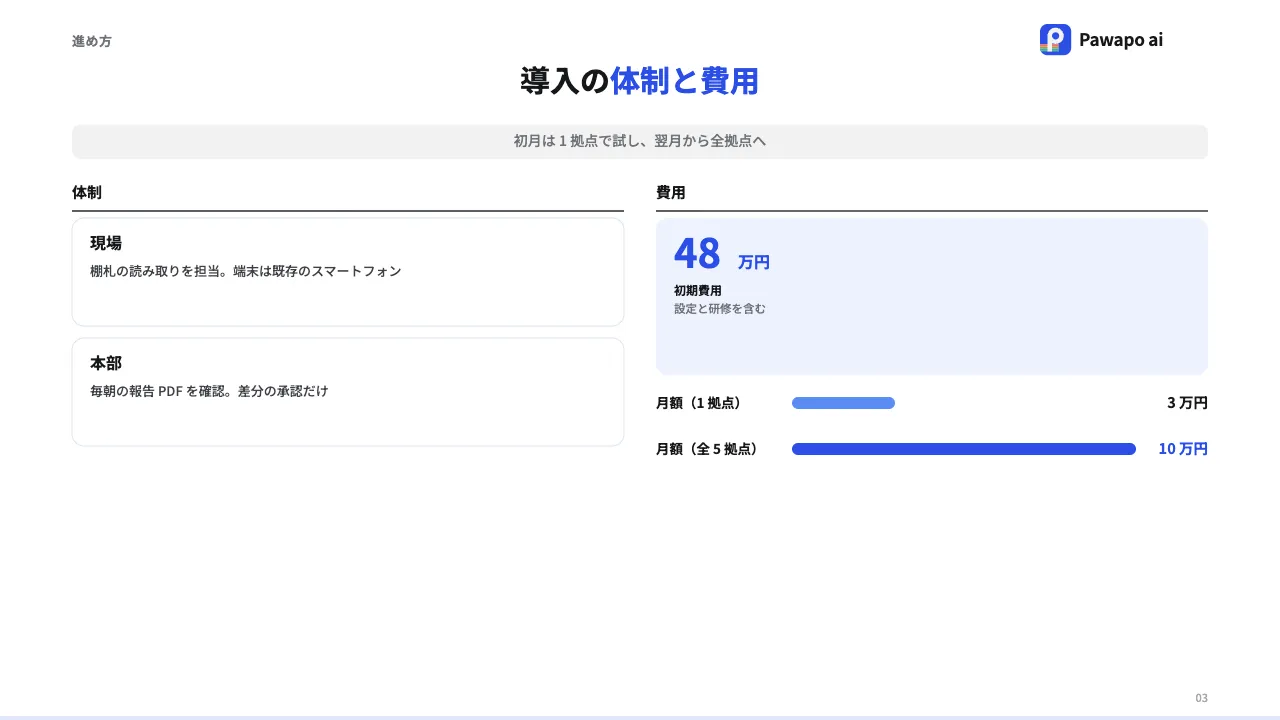The width and height of the screenshot is (1280, 720).
Task: Click the 費用 column heading
Action: point(671,192)
